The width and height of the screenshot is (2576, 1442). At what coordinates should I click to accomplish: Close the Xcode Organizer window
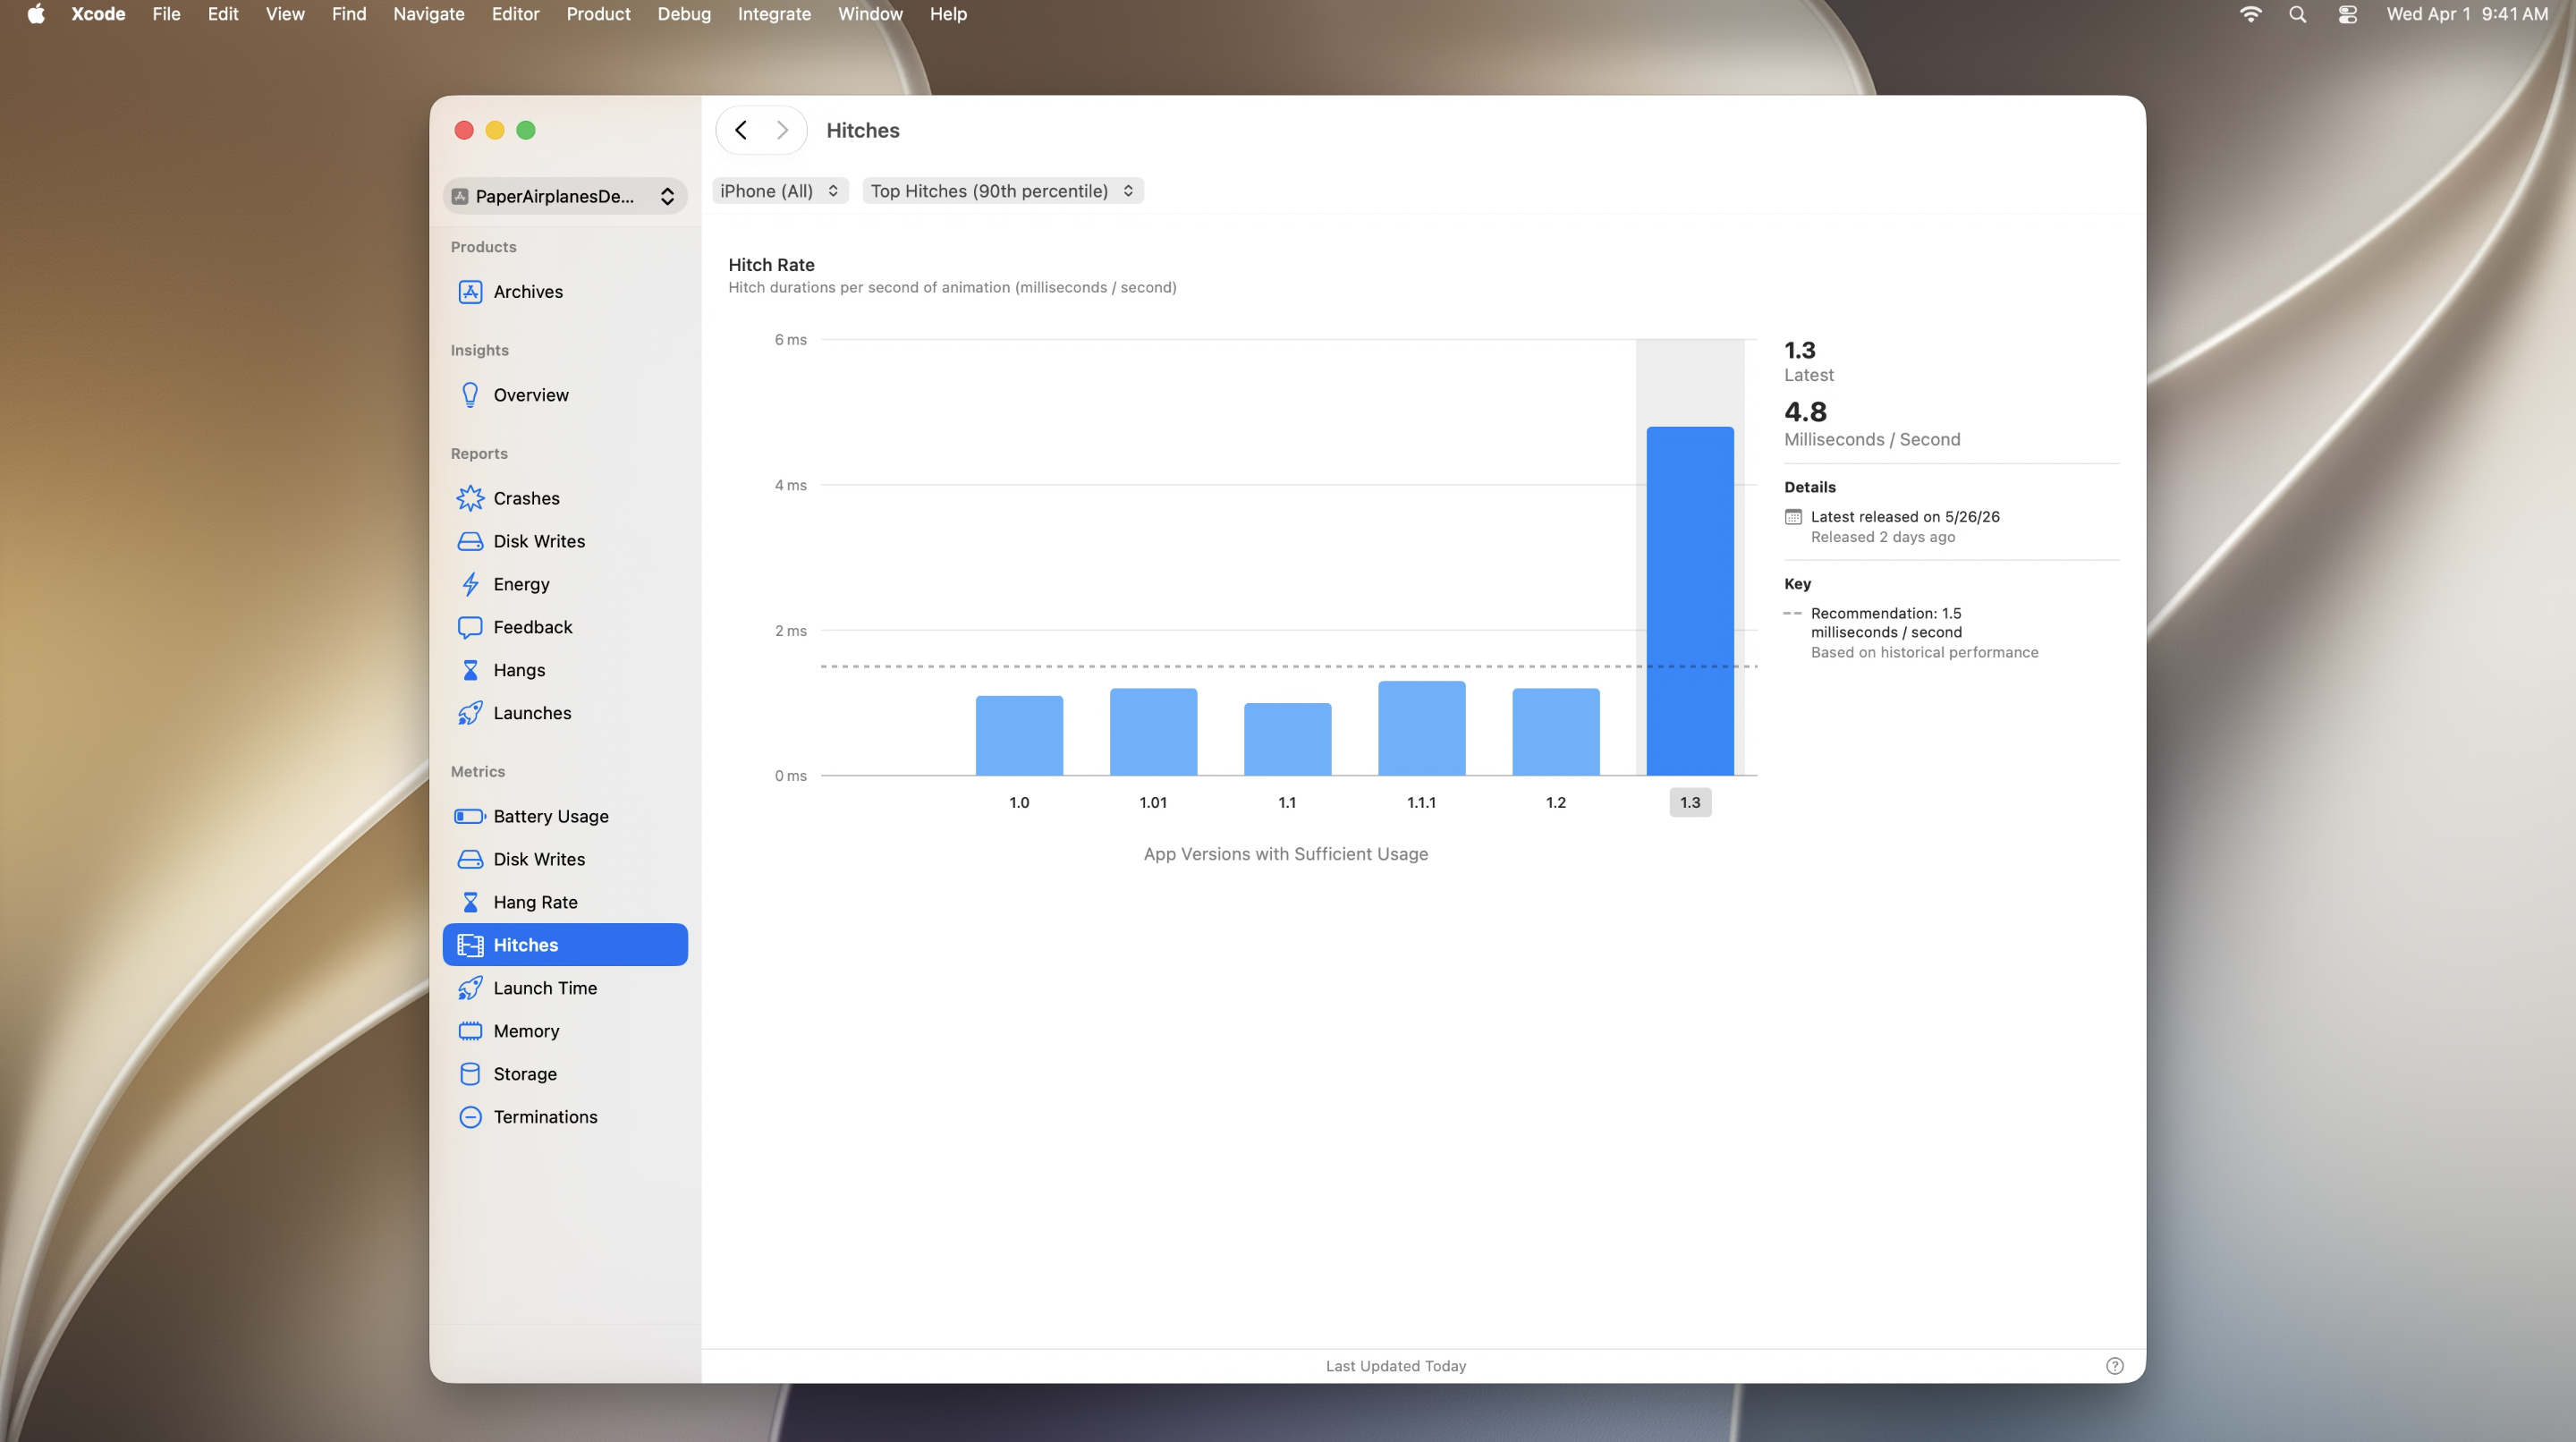(463, 130)
